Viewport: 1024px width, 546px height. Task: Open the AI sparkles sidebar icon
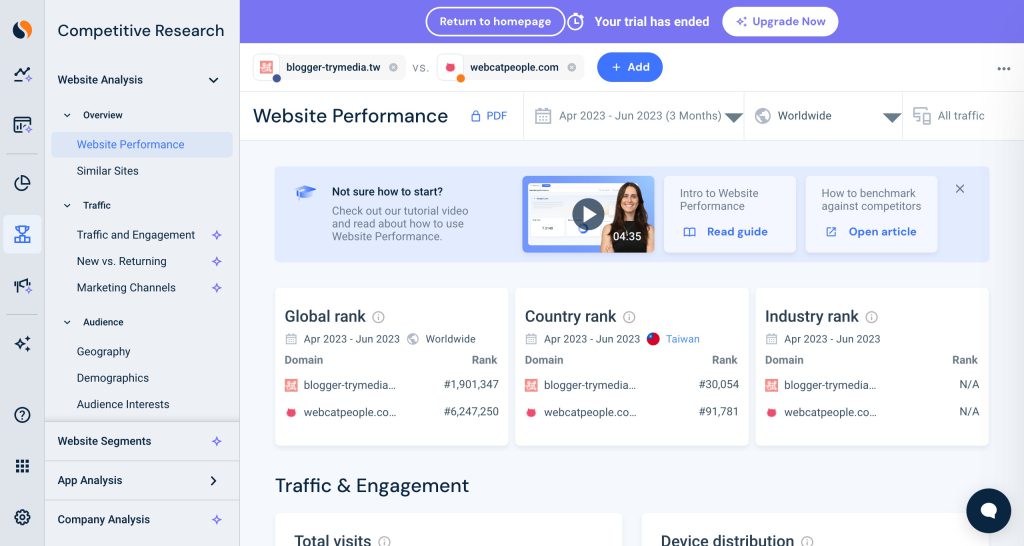pyautogui.click(x=22, y=344)
